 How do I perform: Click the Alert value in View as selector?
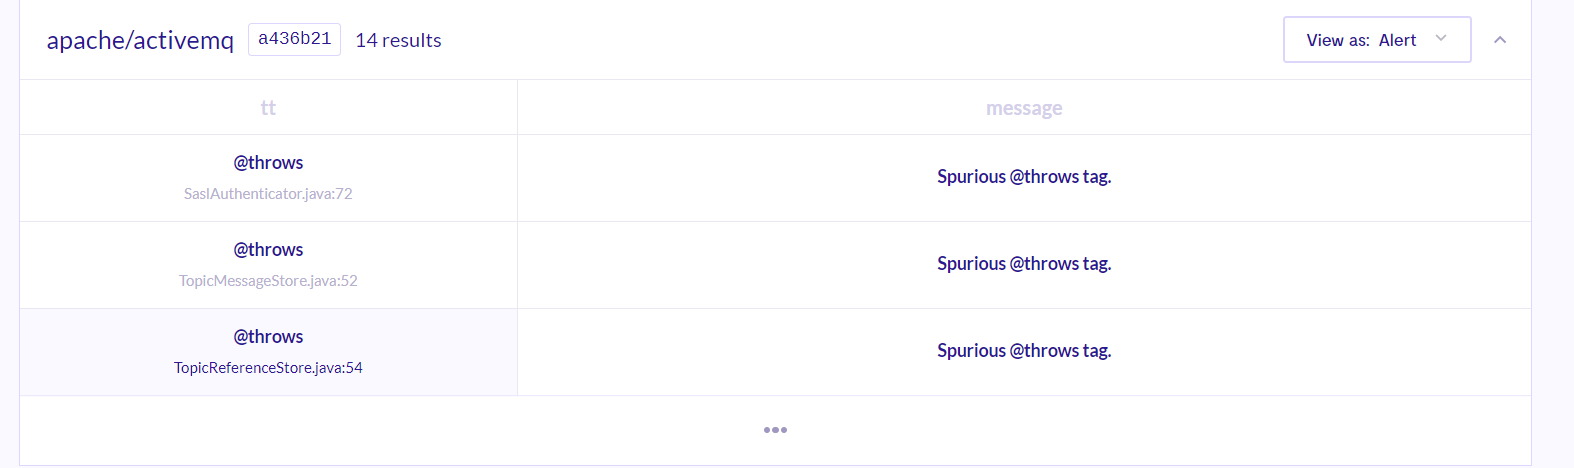(x=1397, y=40)
